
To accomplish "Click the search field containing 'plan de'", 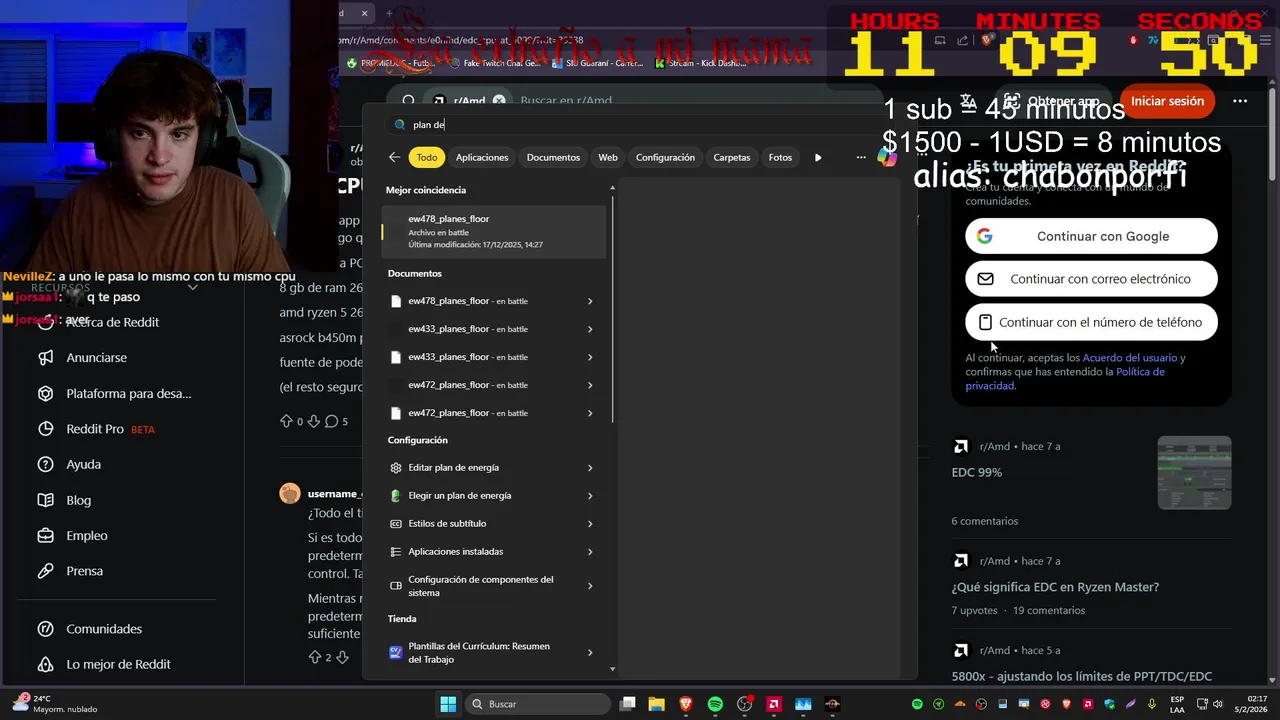I will 640,125.
